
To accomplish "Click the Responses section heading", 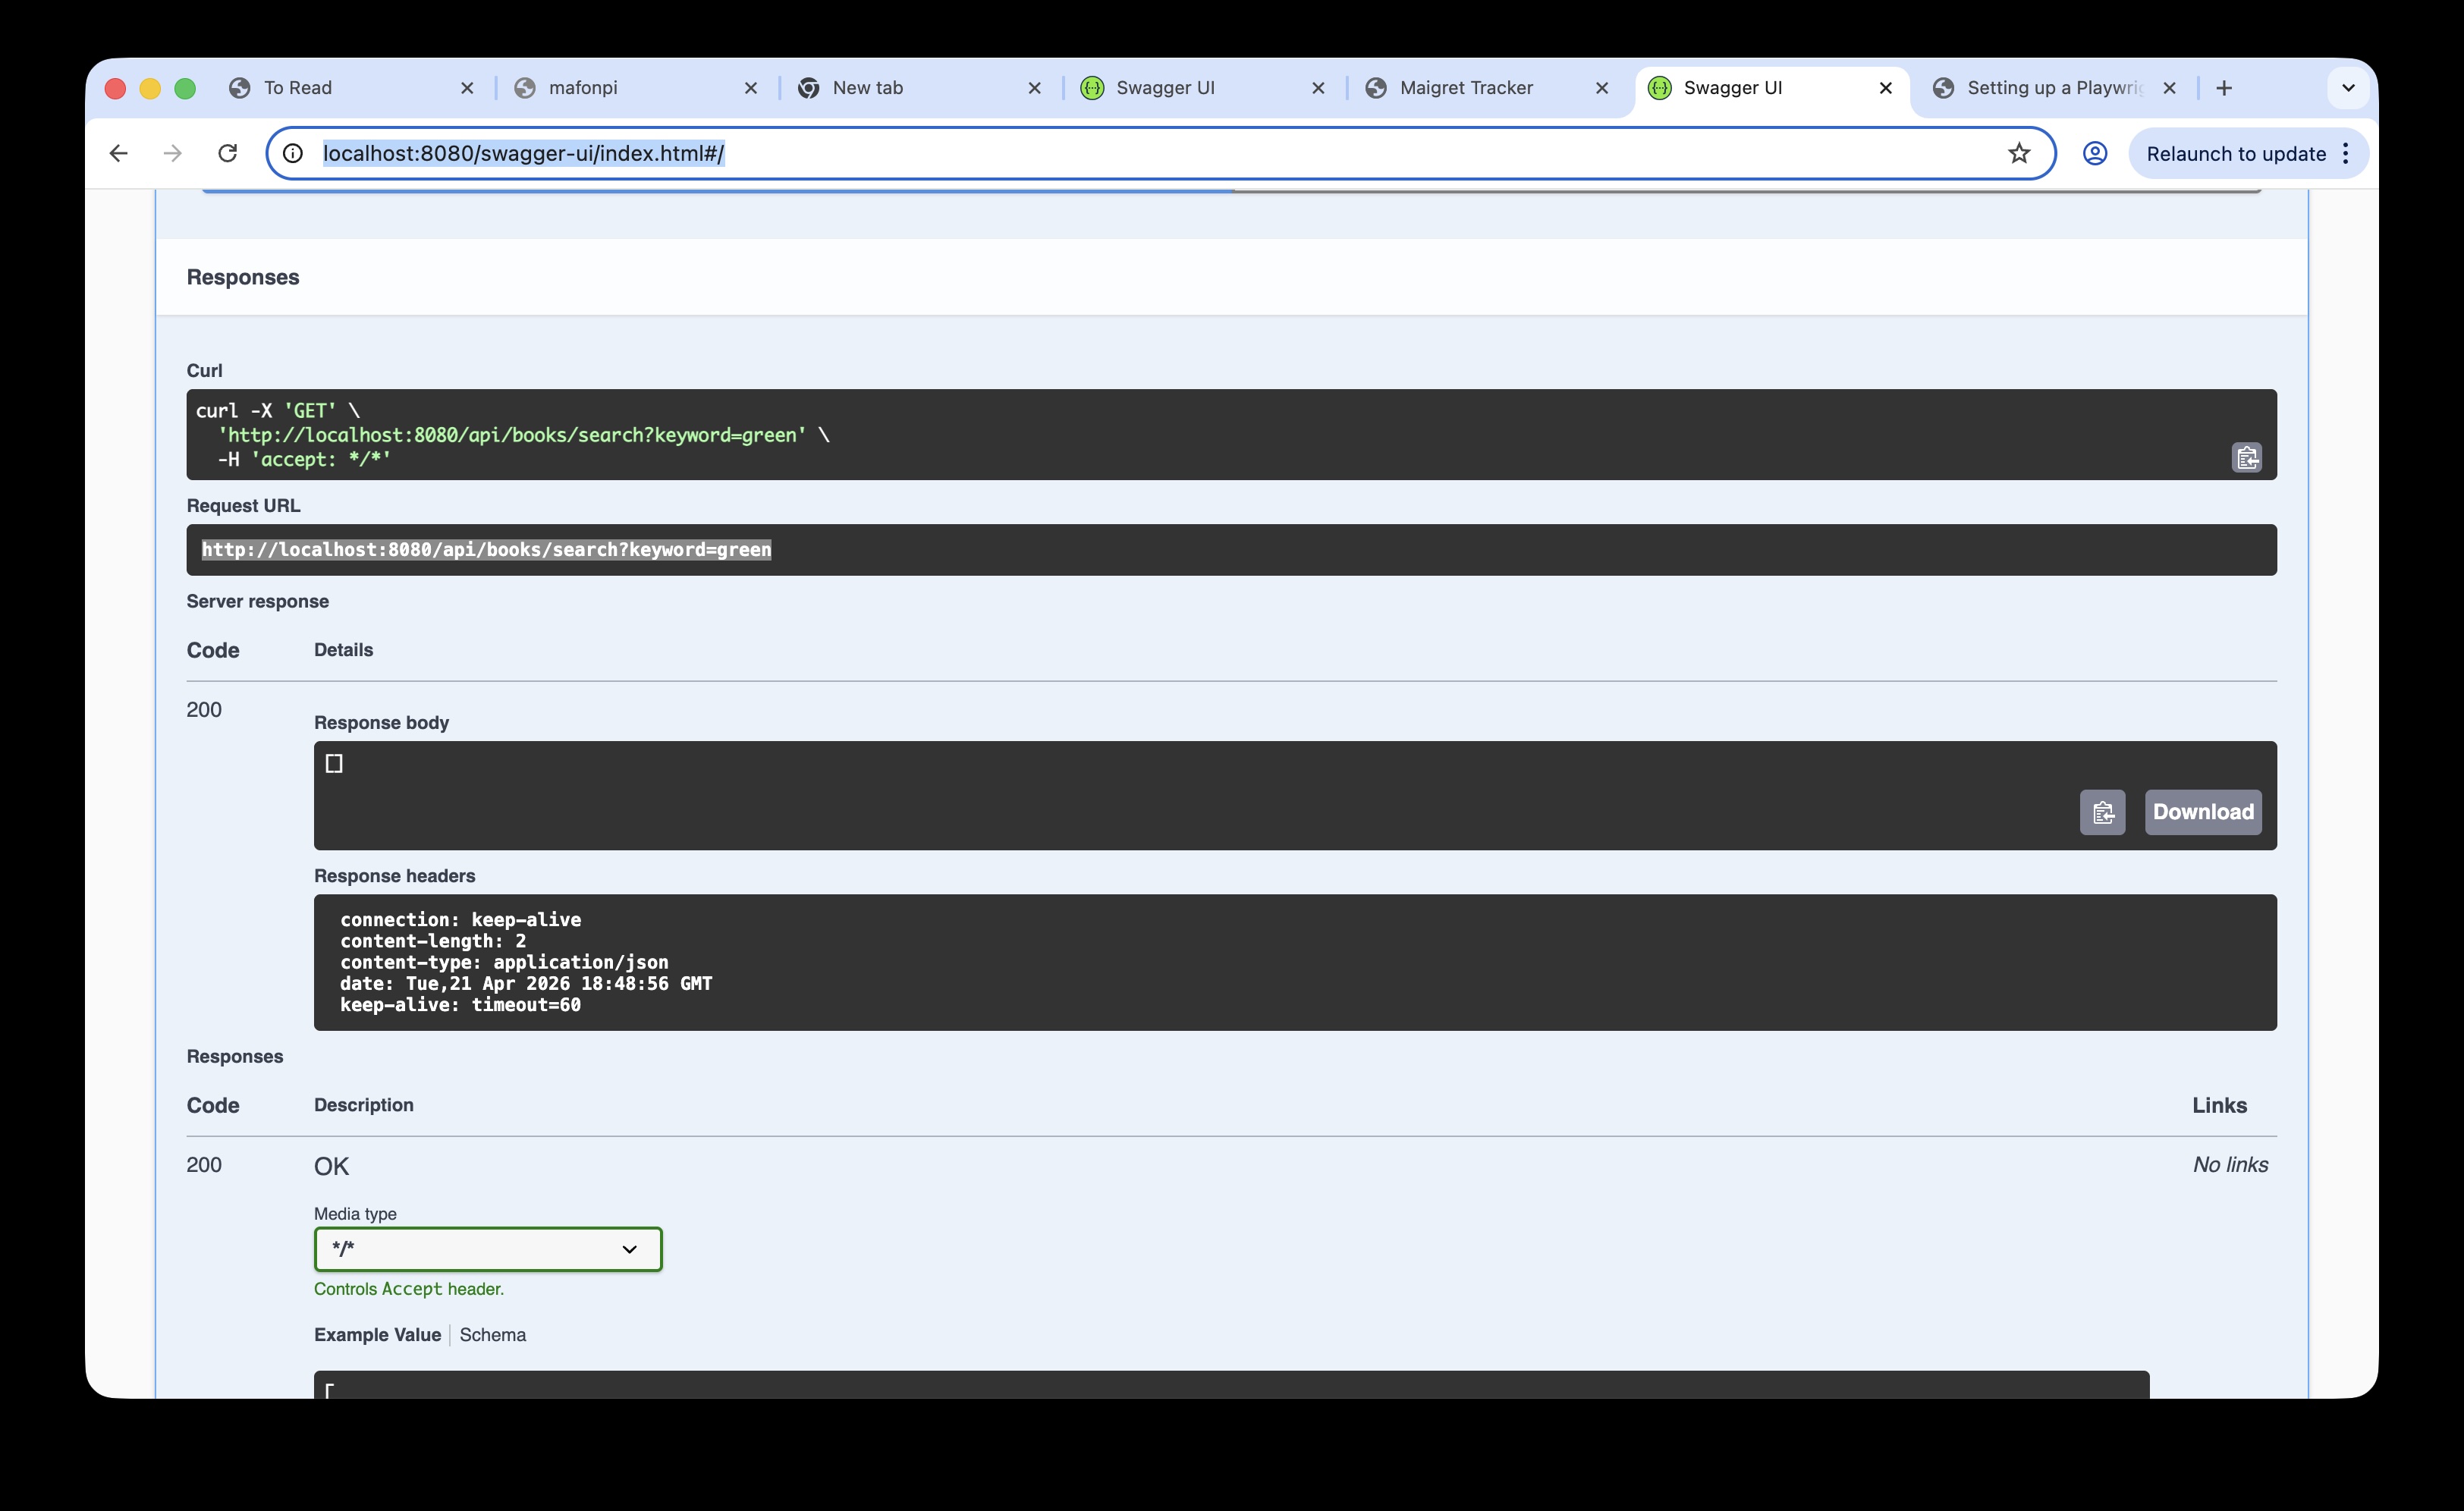I will click(x=243, y=277).
